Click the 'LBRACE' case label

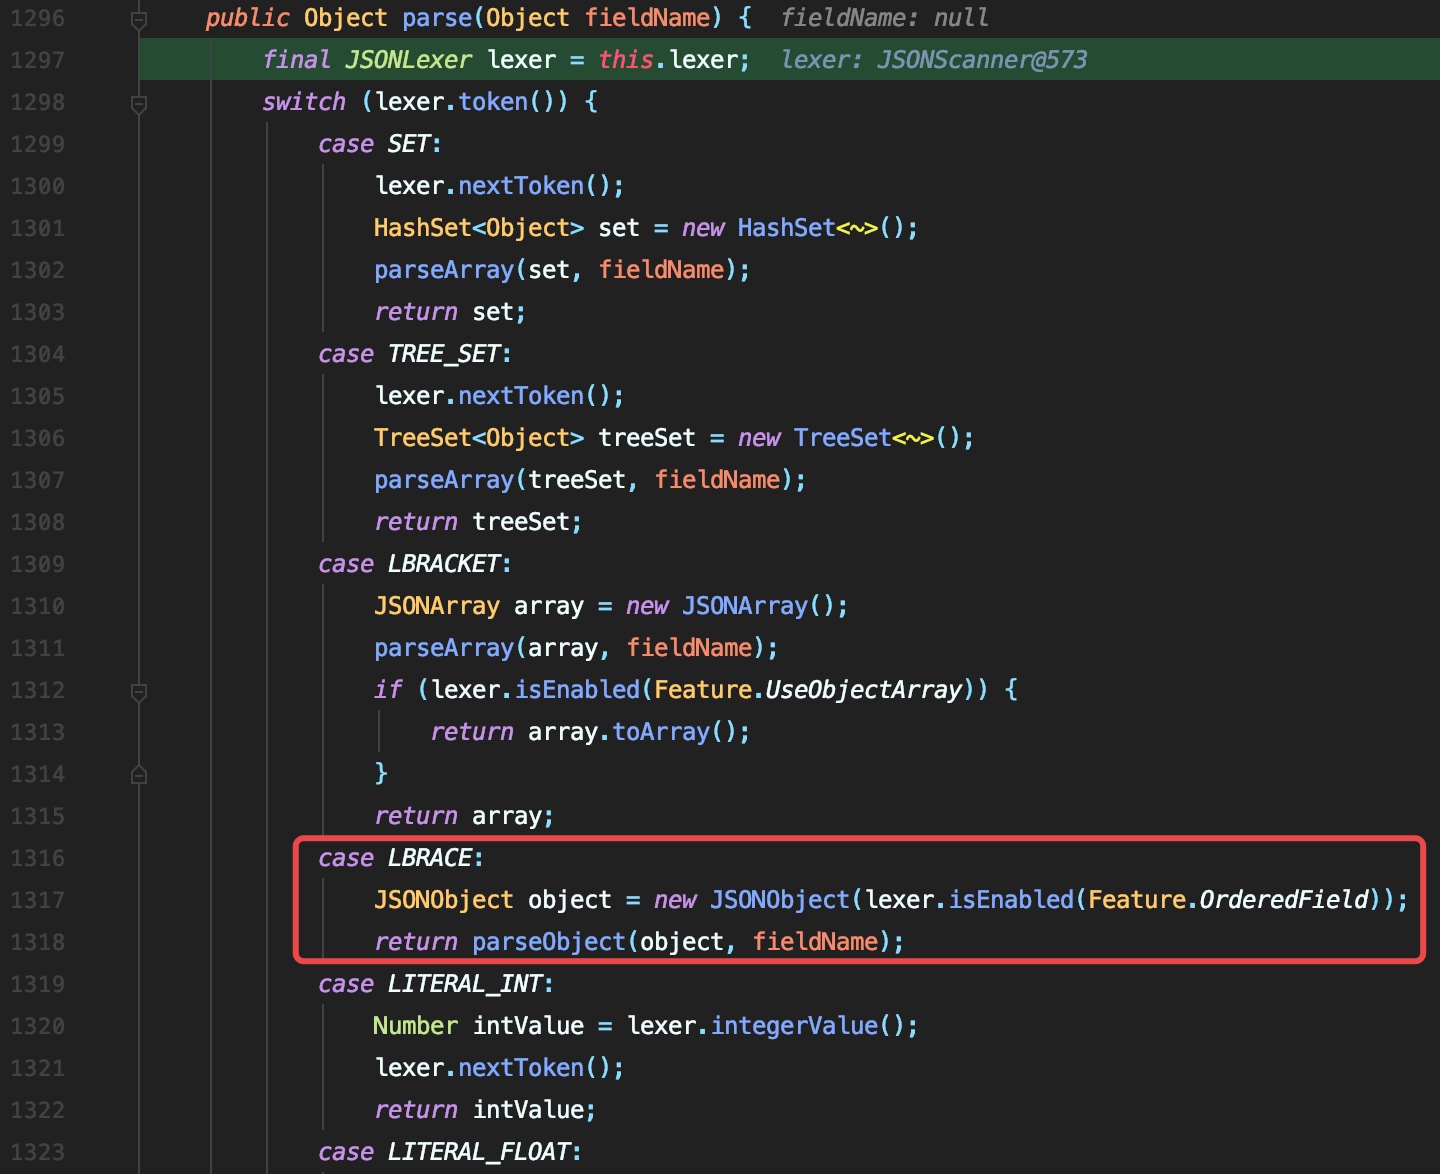429,858
